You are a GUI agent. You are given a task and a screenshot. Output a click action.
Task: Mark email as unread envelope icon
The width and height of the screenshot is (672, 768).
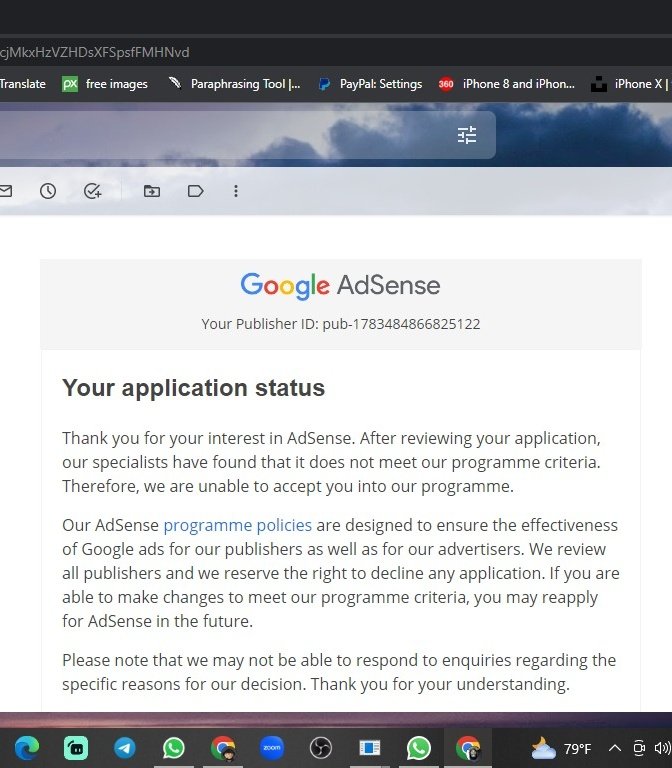5,191
